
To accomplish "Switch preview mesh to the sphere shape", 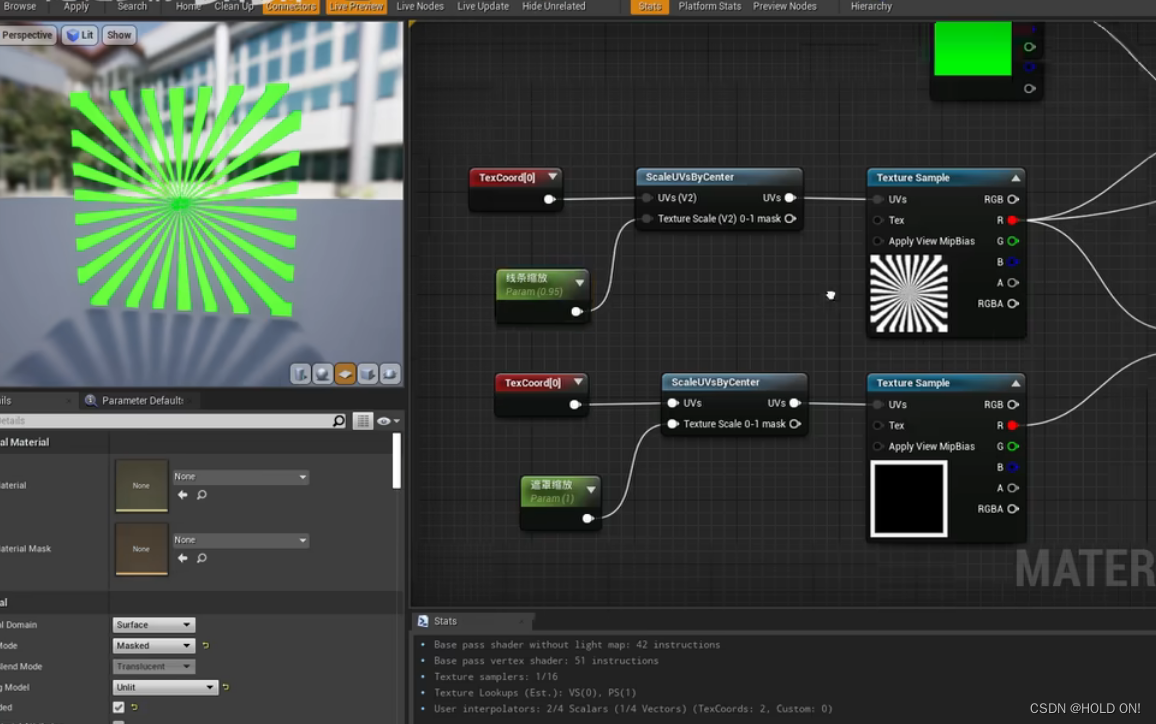I will point(322,373).
